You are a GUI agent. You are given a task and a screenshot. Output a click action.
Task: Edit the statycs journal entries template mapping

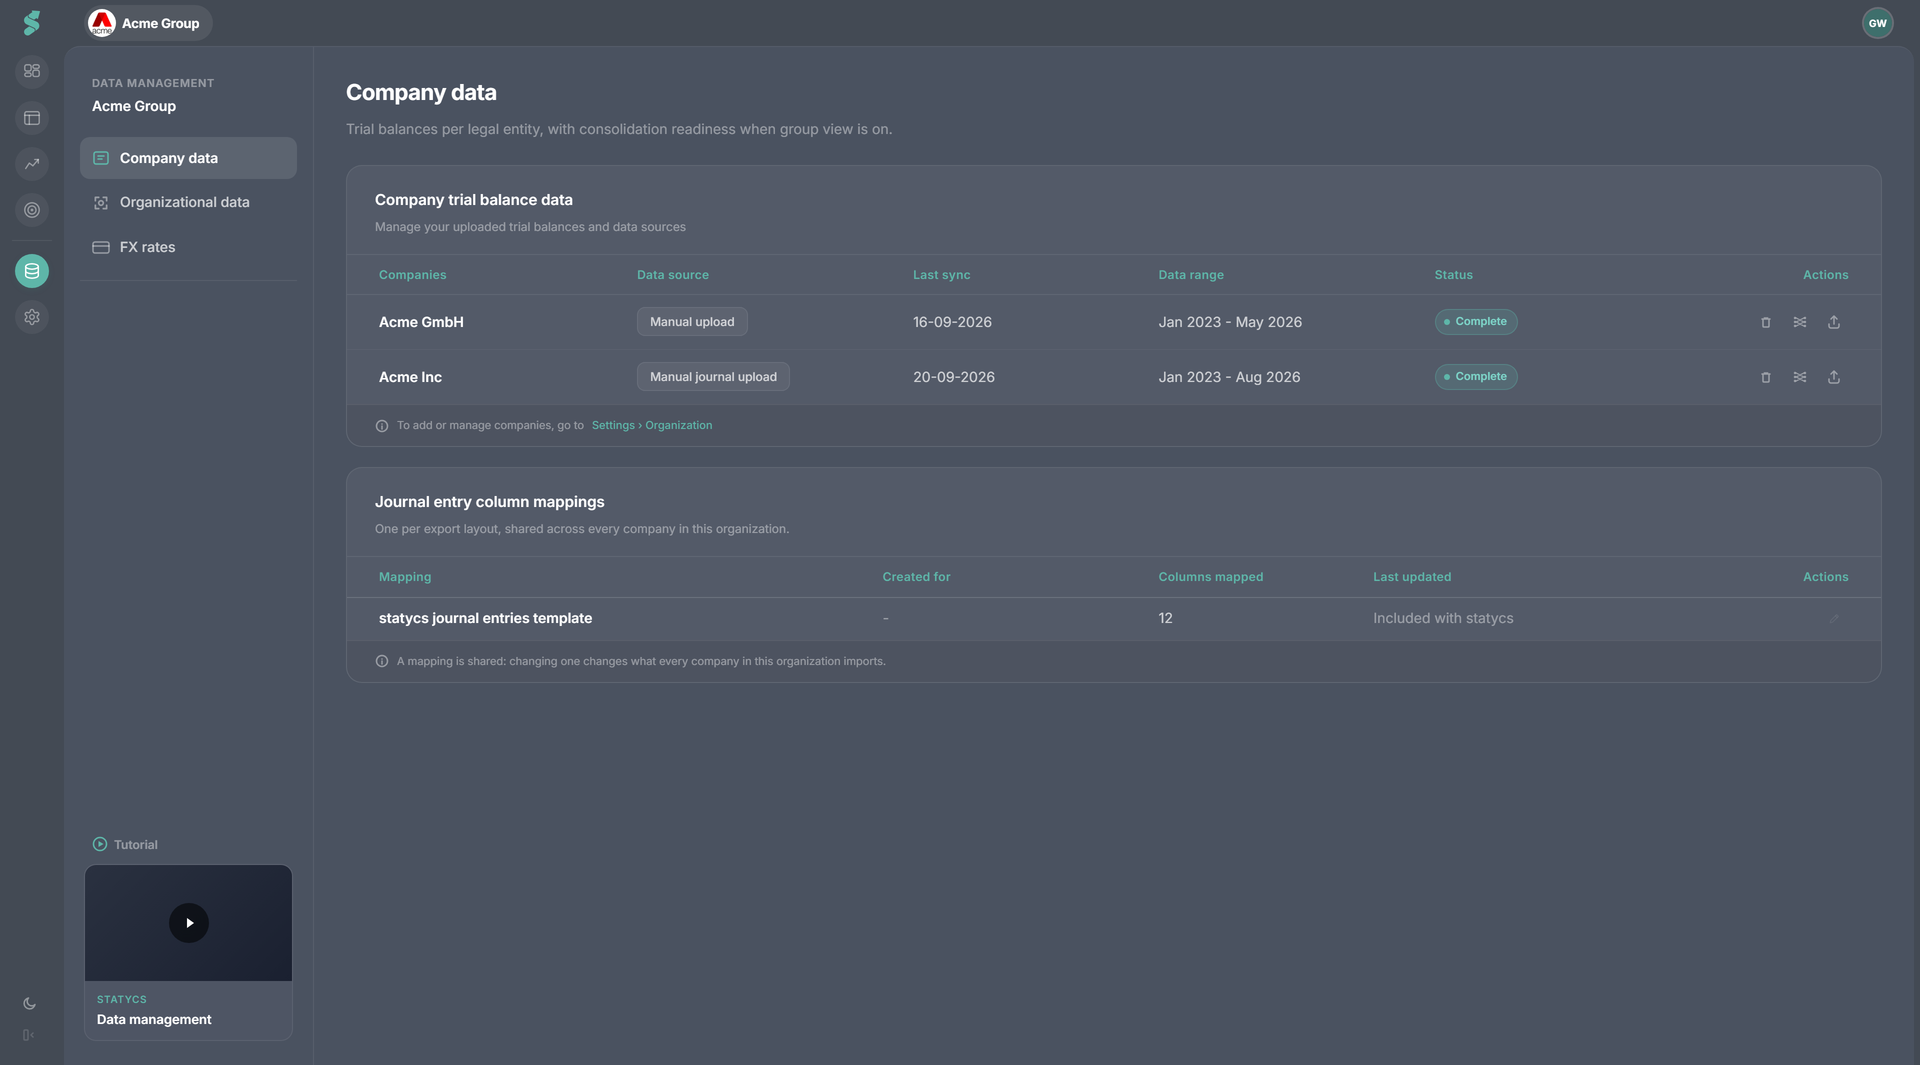(1834, 619)
